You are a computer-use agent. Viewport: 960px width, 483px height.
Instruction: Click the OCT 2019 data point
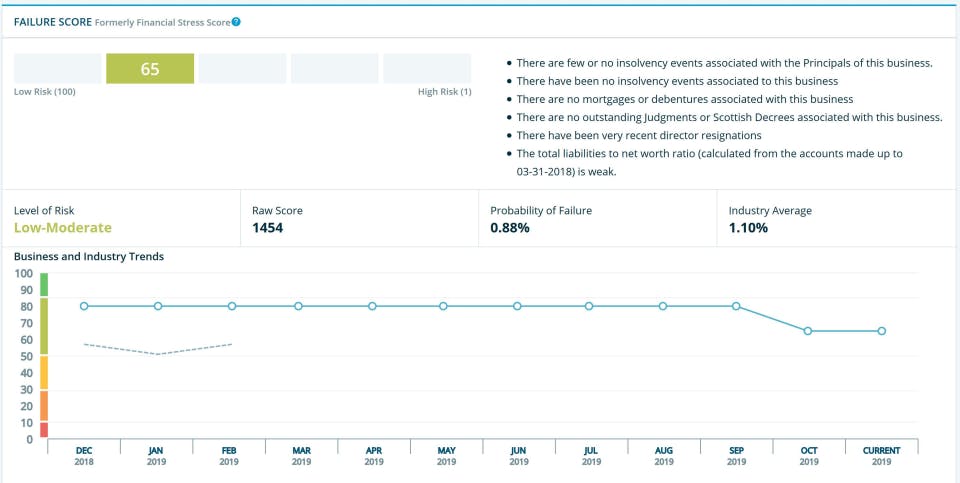808,331
